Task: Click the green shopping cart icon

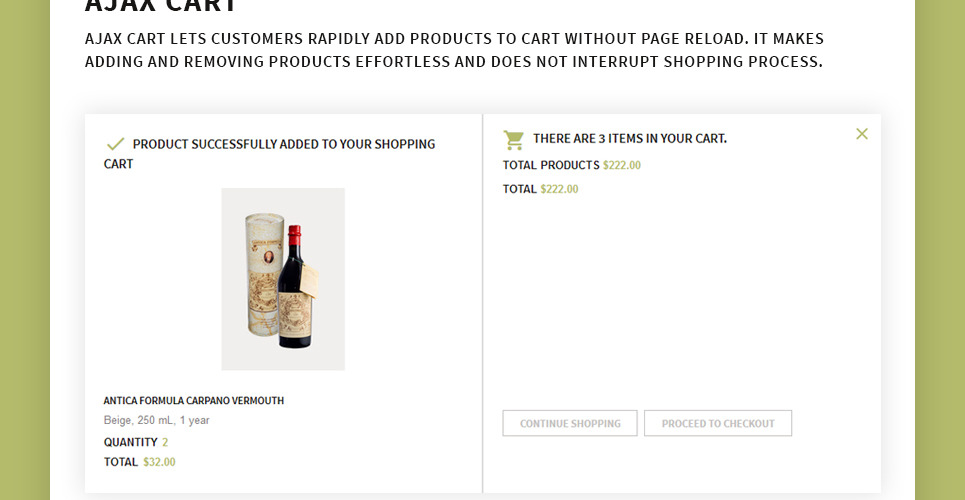Action: pyautogui.click(x=513, y=139)
